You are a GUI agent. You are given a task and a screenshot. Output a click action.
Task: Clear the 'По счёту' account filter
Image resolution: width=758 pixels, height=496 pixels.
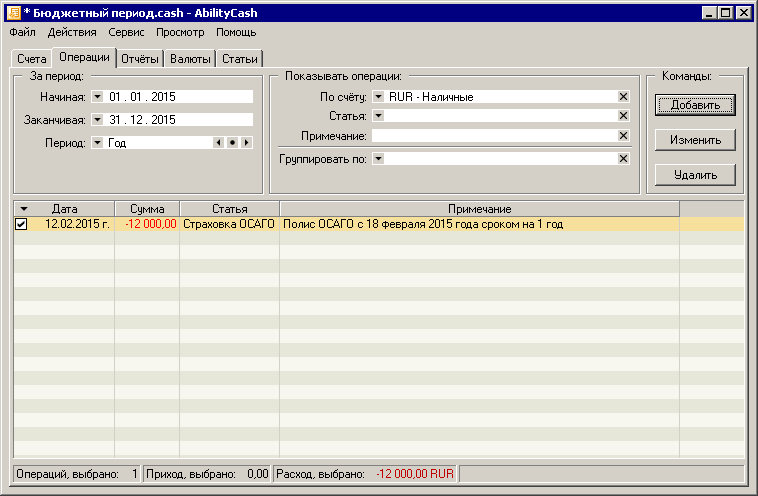tap(623, 97)
